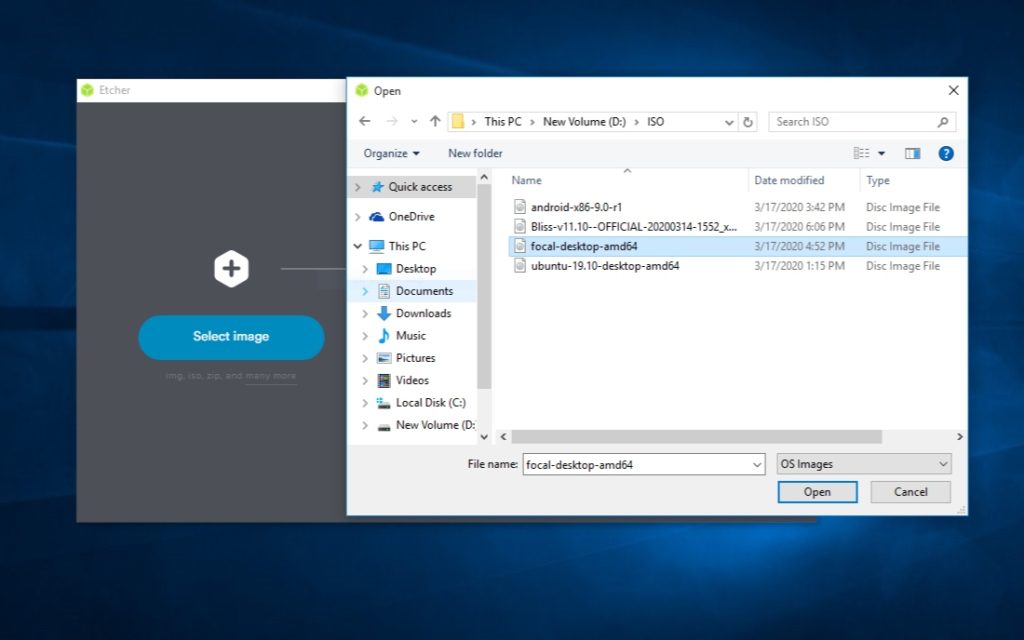Expand the Documents node chevron
The height and width of the screenshot is (640, 1024).
click(x=365, y=291)
